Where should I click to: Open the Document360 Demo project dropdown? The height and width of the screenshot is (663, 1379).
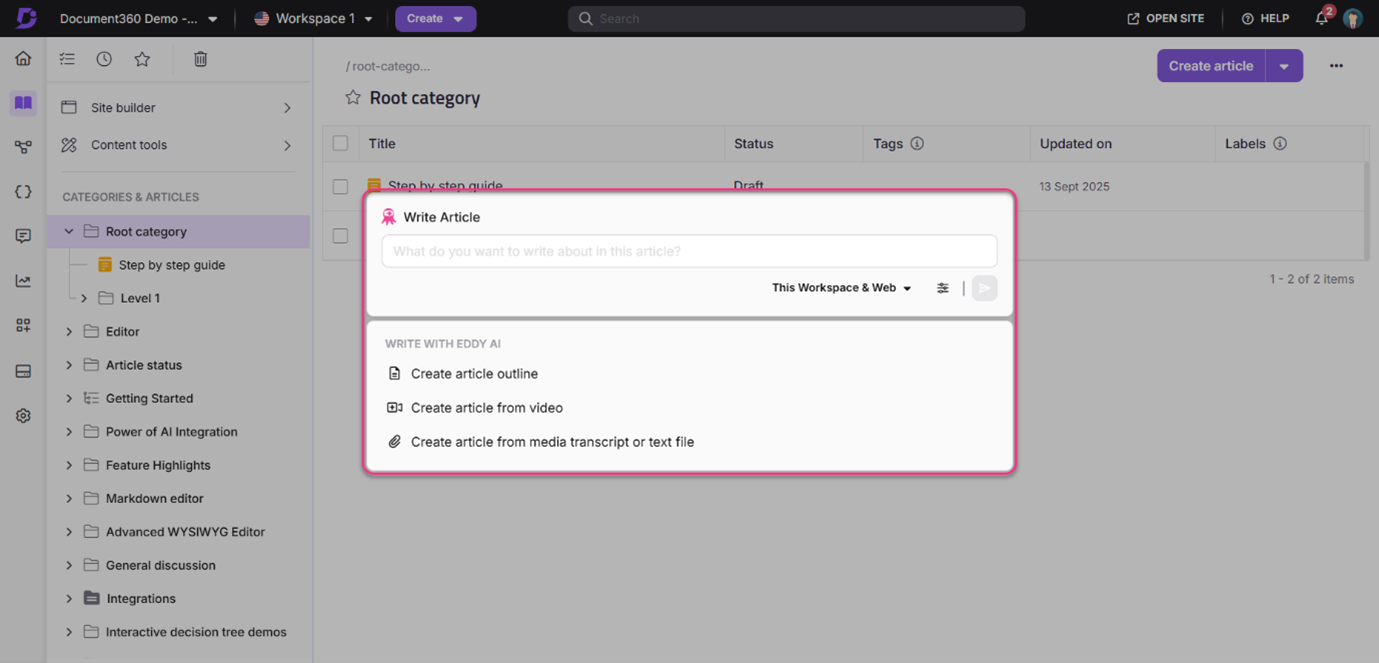139,19
